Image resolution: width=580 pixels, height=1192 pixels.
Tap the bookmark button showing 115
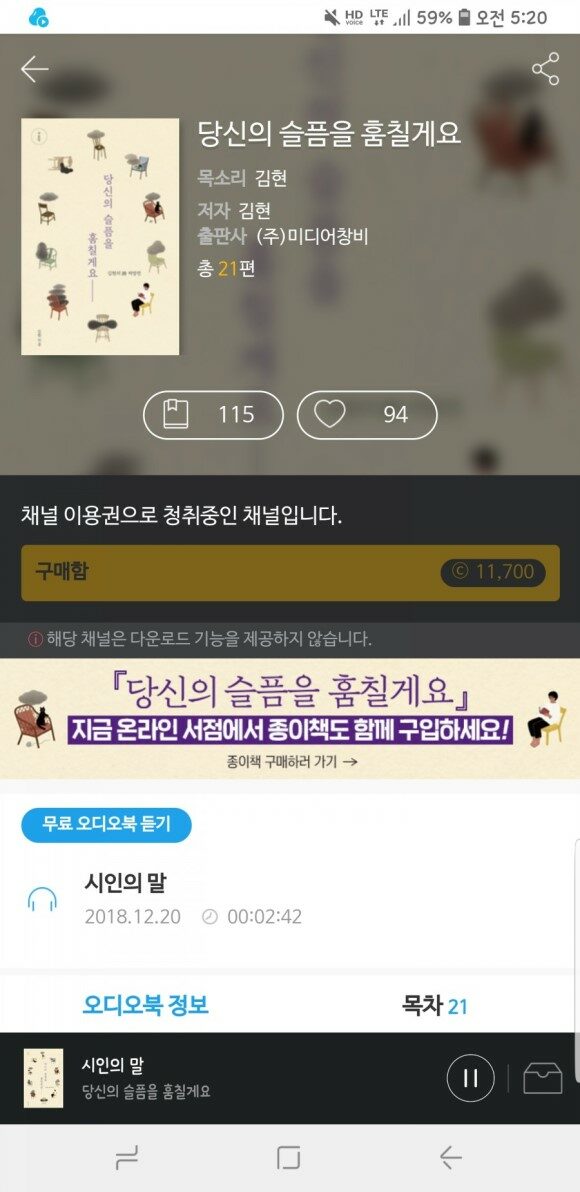(214, 415)
